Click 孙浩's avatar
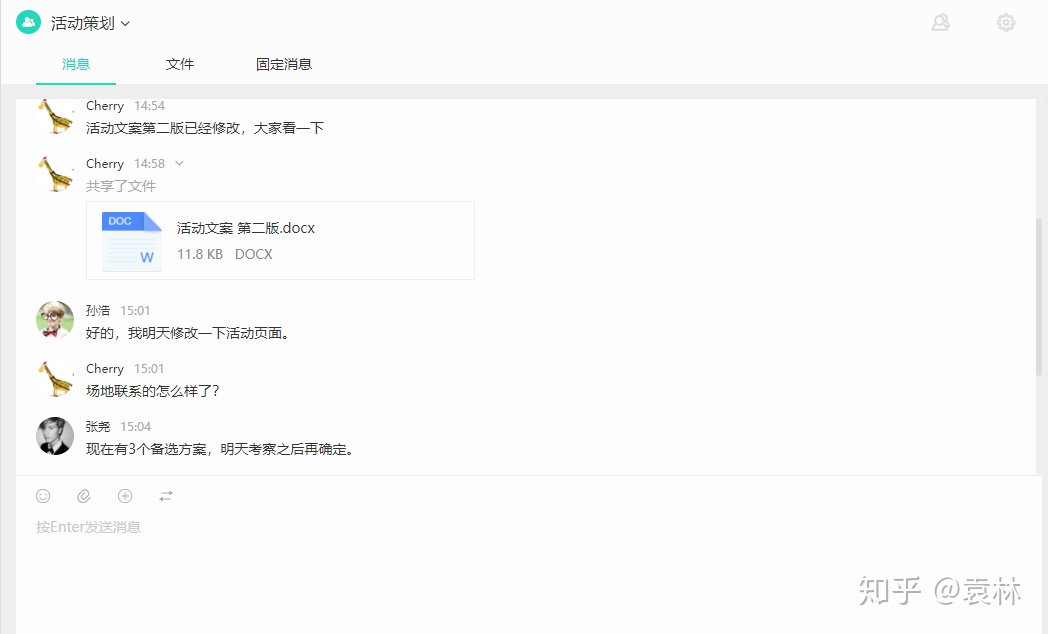Image resolution: width=1048 pixels, height=634 pixels. (x=55, y=319)
